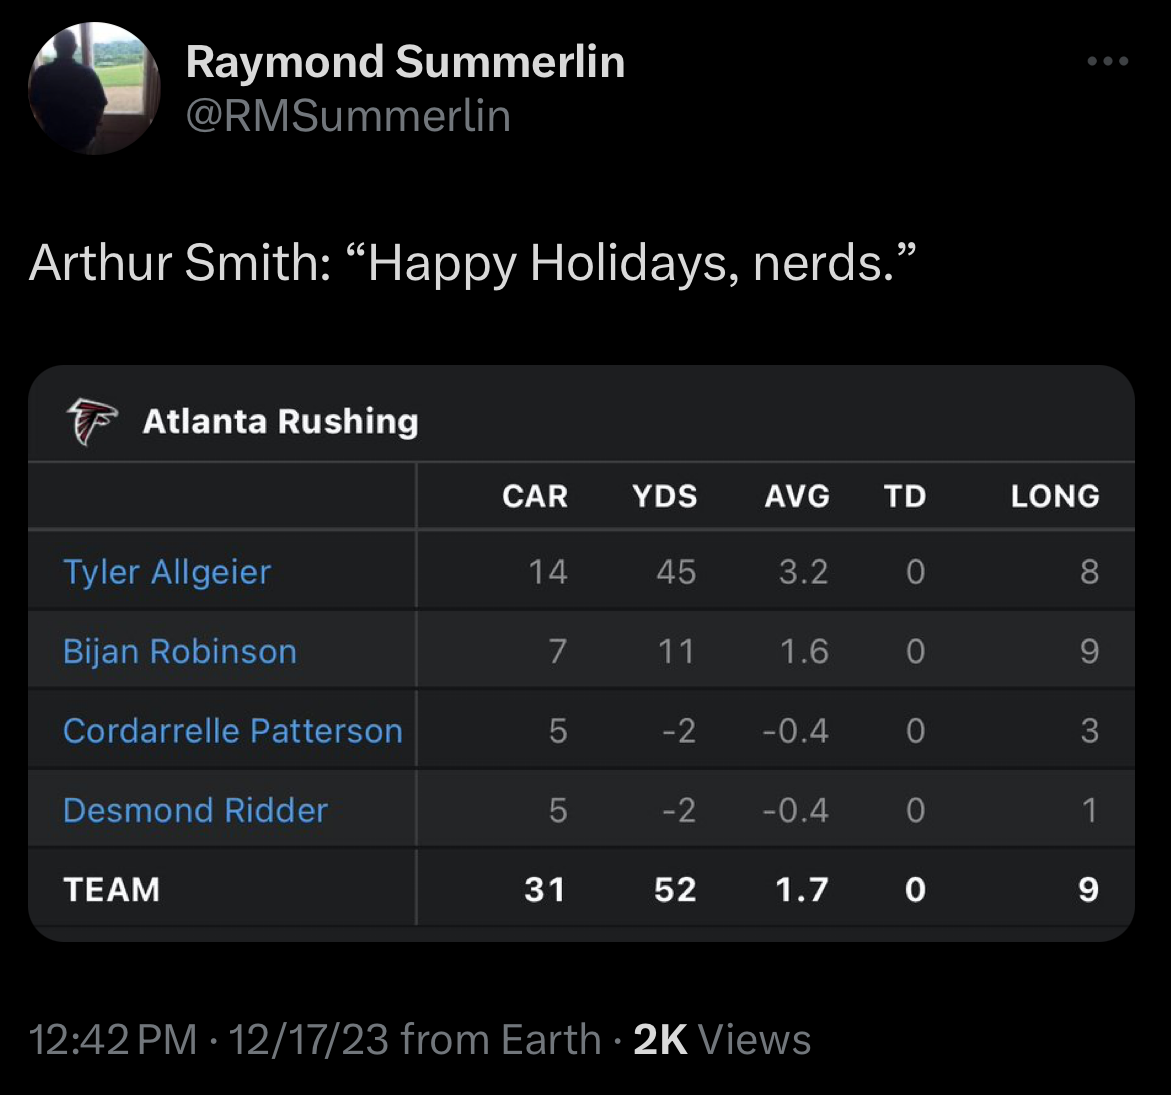The width and height of the screenshot is (1171, 1095).
Task: Open Desmond Ridder player link
Action: (x=196, y=810)
